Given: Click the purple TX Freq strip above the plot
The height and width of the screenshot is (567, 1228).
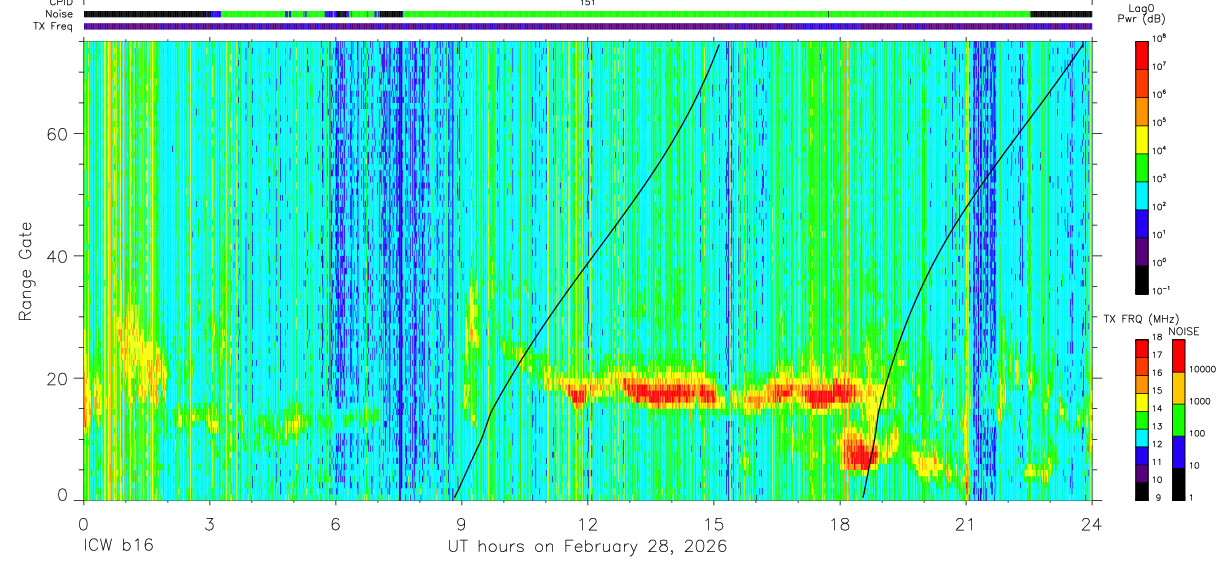Looking at the screenshot, I should pos(588,26).
